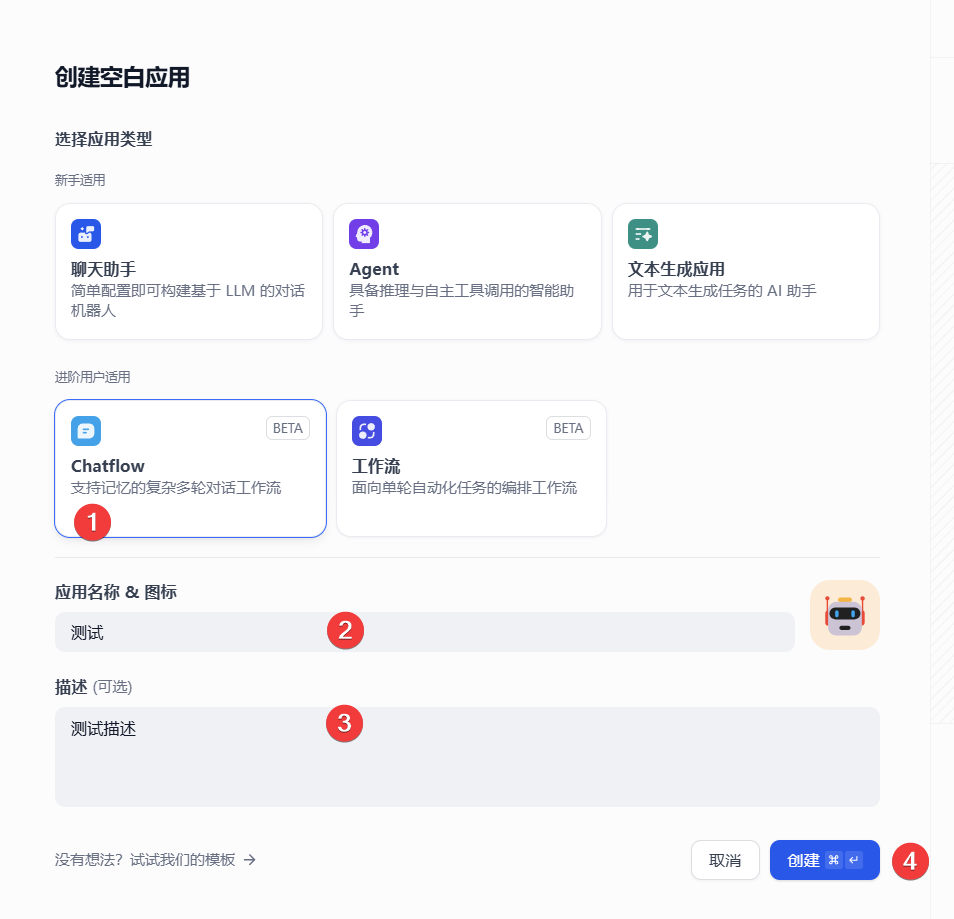Click the 创建 button
Viewport: 954px width, 919px height.
(824, 860)
